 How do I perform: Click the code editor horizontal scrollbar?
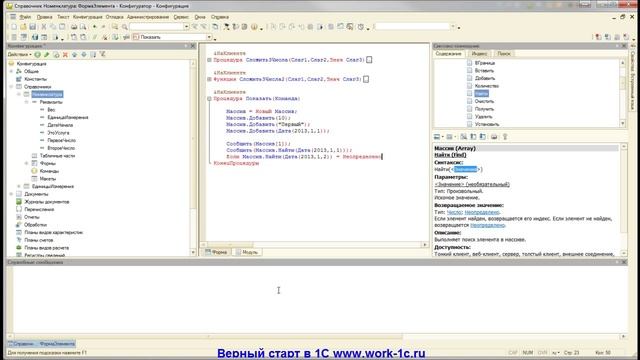pyautogui.click(x=313, y=245)
